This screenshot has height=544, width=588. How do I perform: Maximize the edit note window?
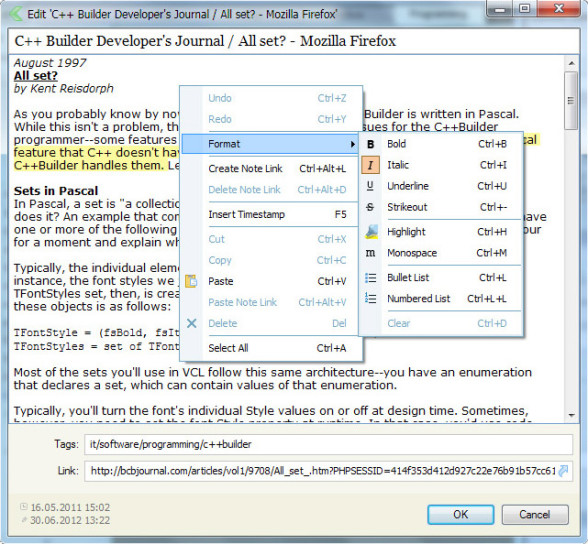pos(525,9)
